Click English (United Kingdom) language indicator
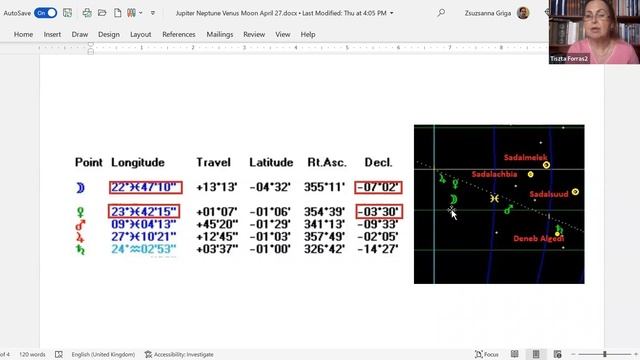Screen dimensions: 640x360 (103, 354)
